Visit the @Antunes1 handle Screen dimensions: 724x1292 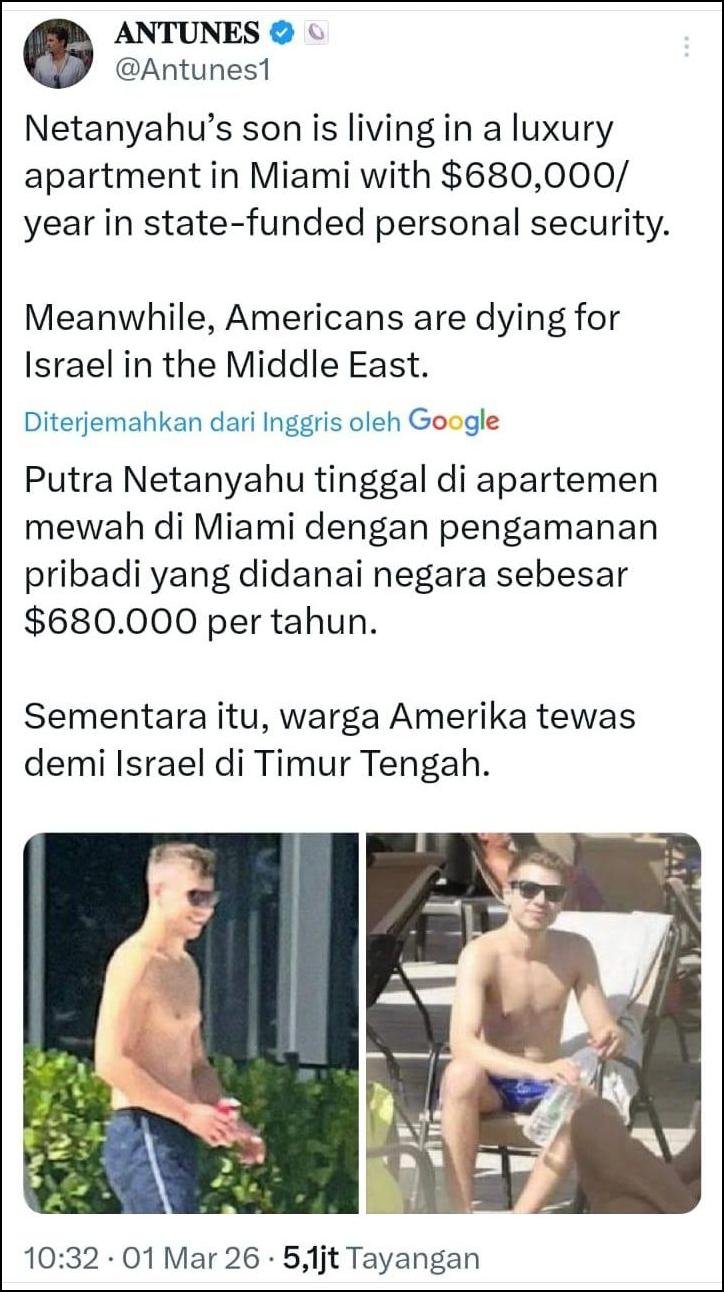click(192, 71)
